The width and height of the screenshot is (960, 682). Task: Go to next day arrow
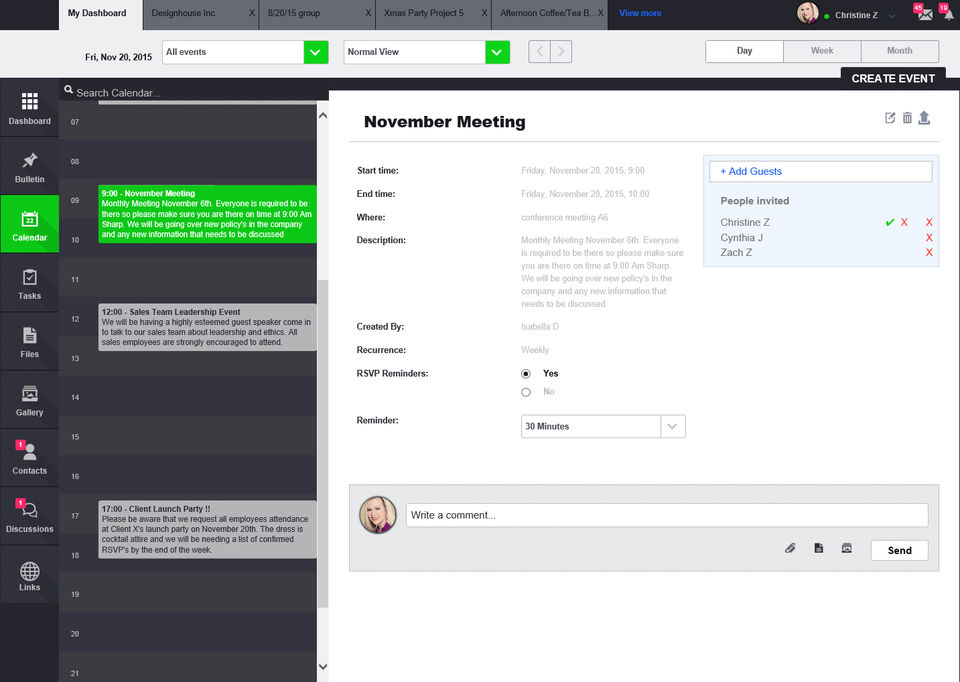561,51
